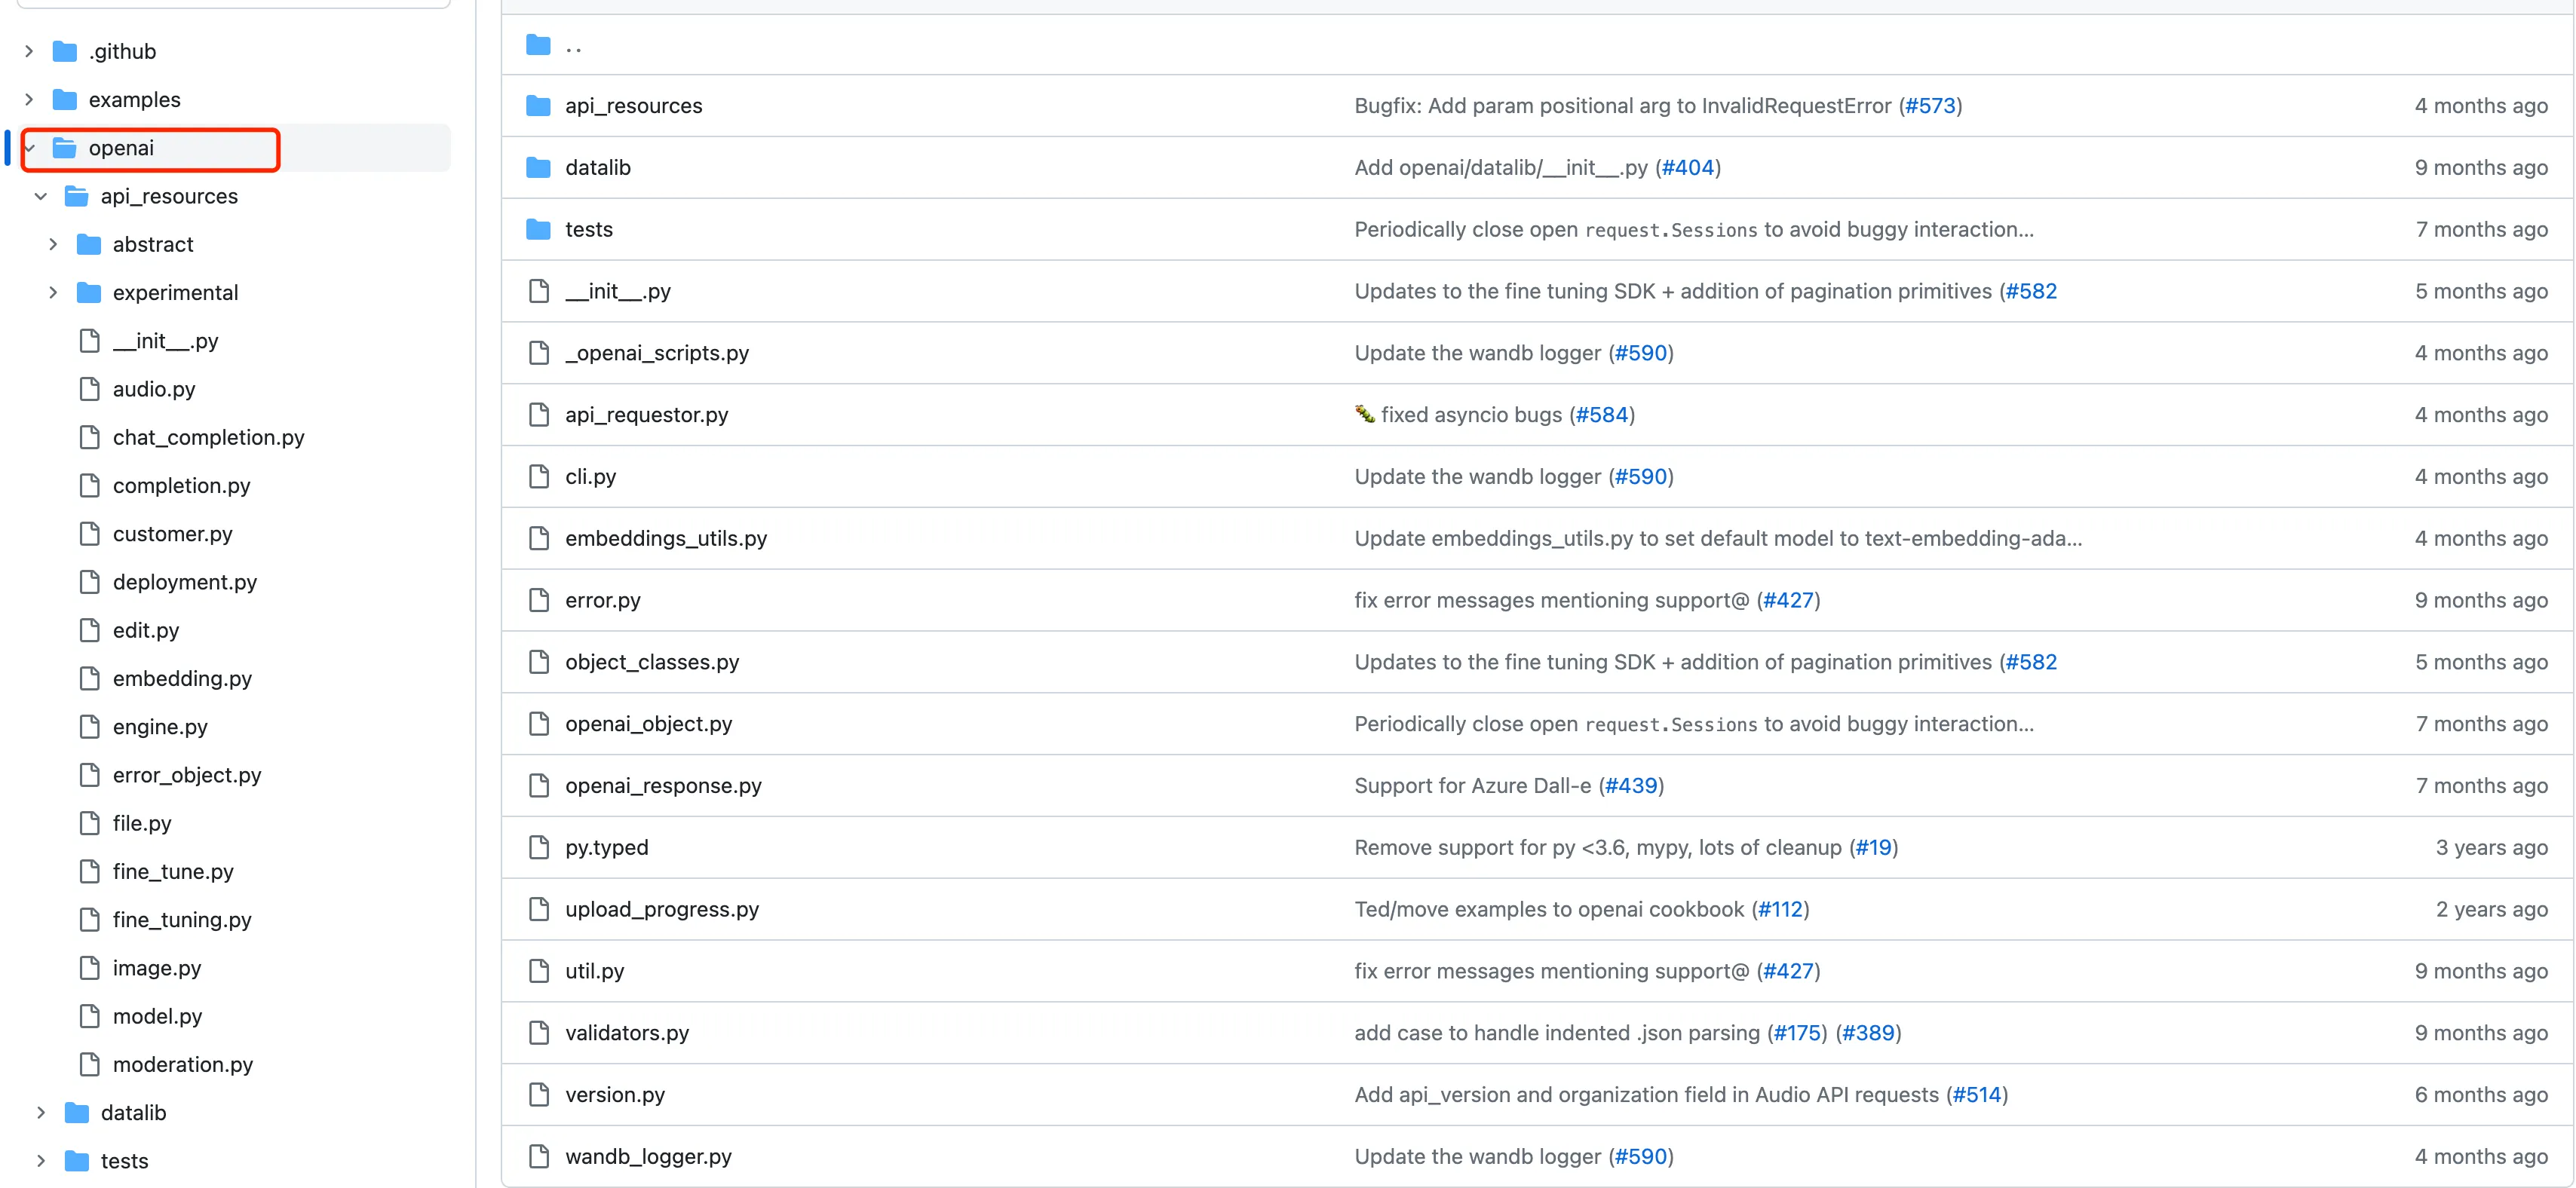Click the file icon beside wandb_logger.py
Image resolution: width=2576 pixels, height=1188 pixels.
click(x=538, y=1157)
